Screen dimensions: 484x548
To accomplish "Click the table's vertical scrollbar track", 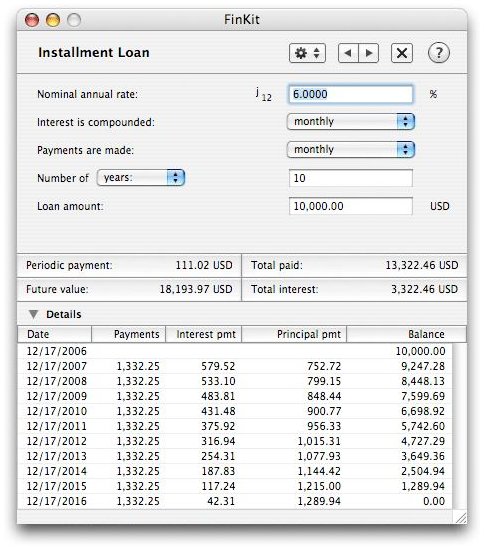I will 459,426.
